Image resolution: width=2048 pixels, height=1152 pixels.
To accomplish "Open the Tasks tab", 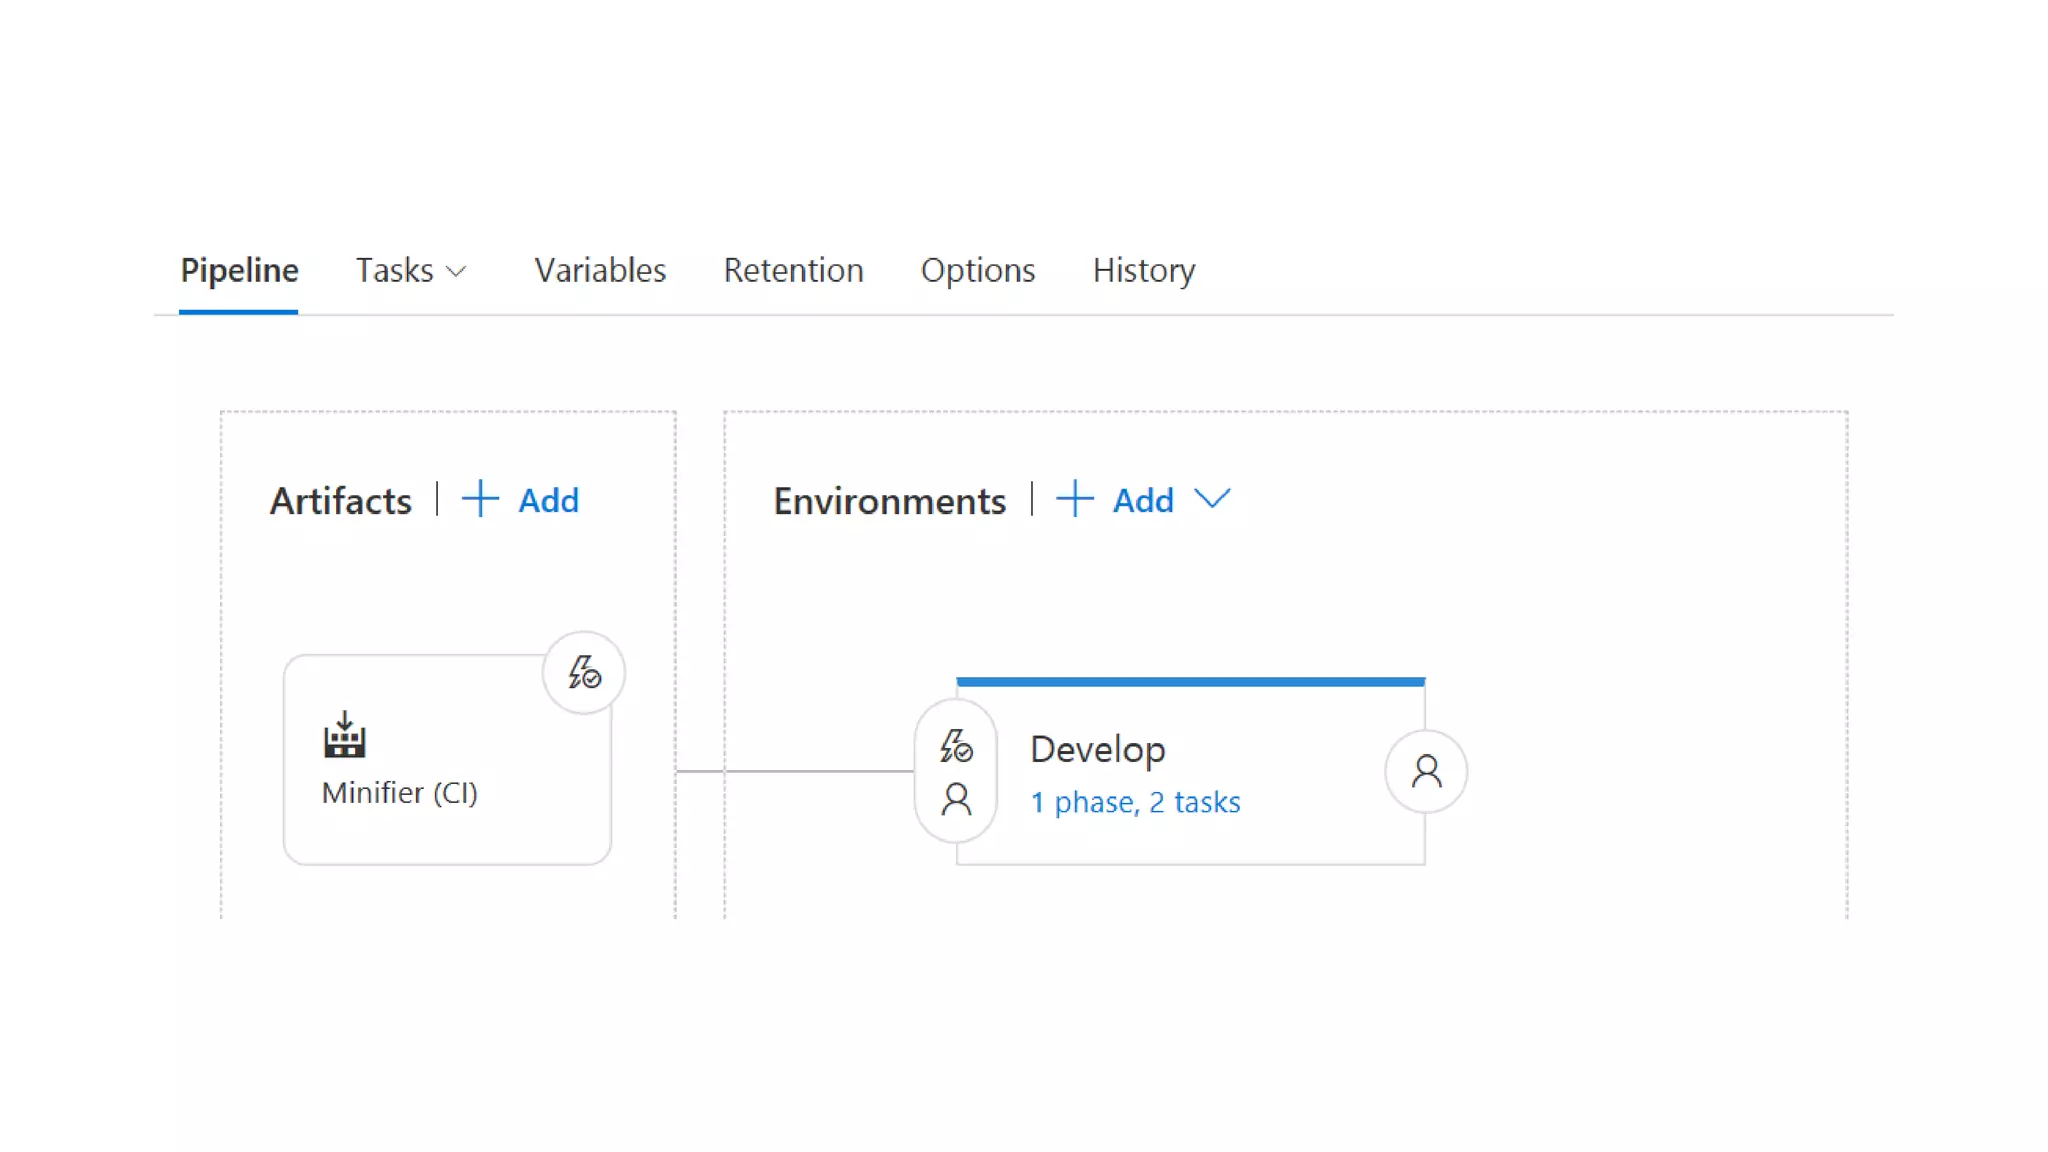I will point(395,270).
